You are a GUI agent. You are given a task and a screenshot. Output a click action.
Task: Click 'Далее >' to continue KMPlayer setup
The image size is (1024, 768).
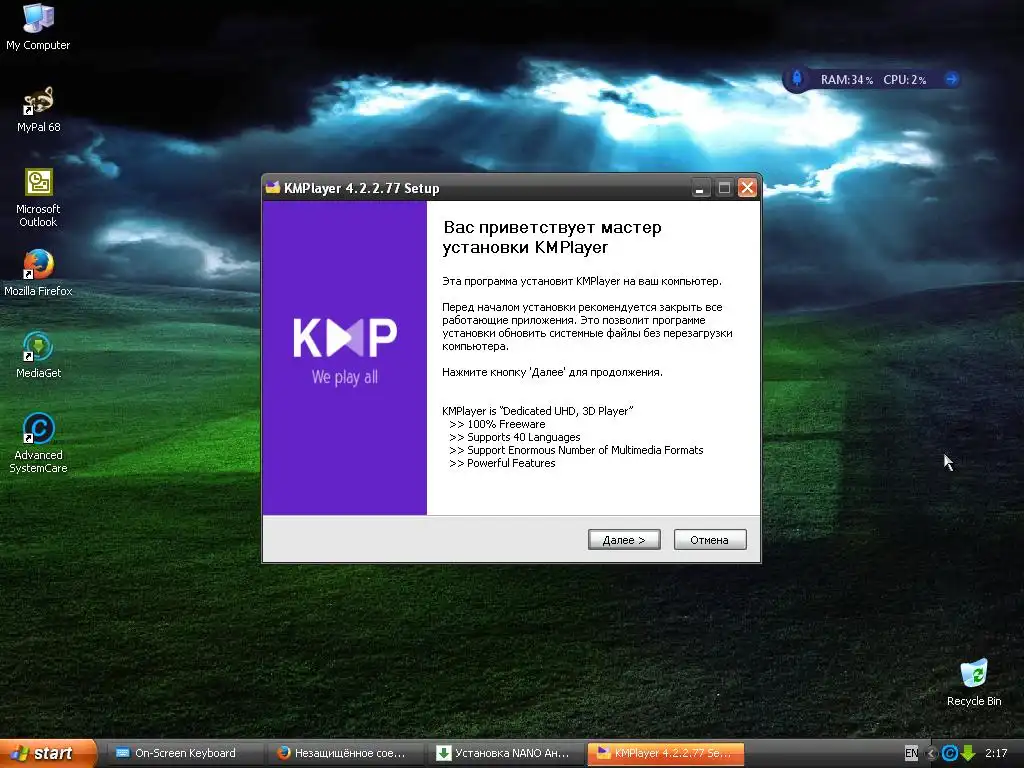(x=624, y=539)
